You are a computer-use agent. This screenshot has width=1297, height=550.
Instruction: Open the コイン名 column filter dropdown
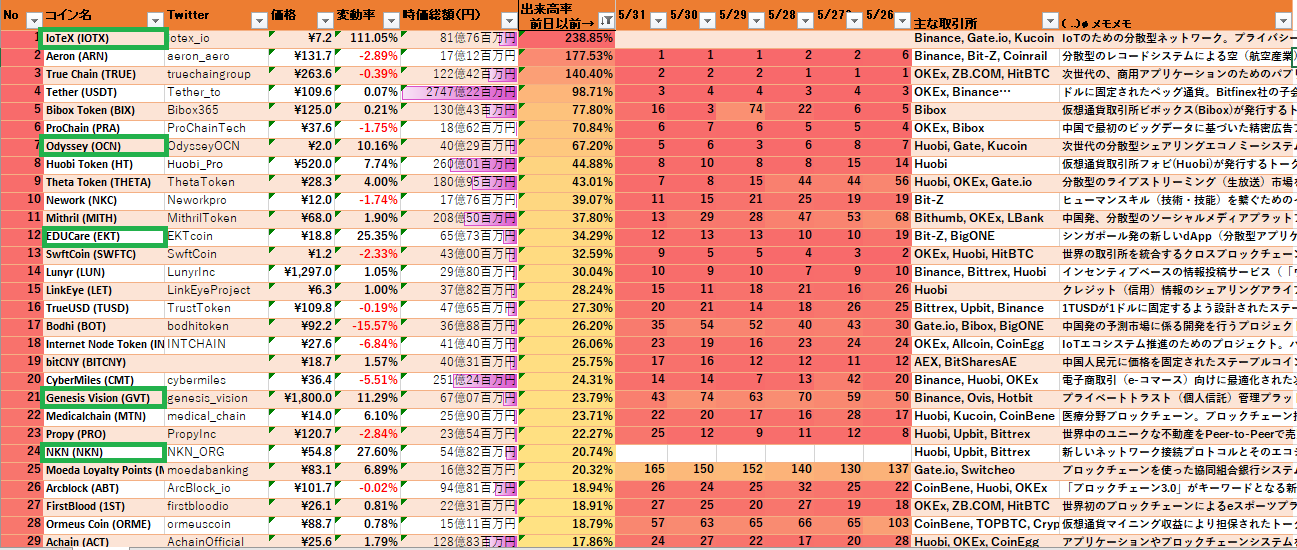(x=155, y=20)
